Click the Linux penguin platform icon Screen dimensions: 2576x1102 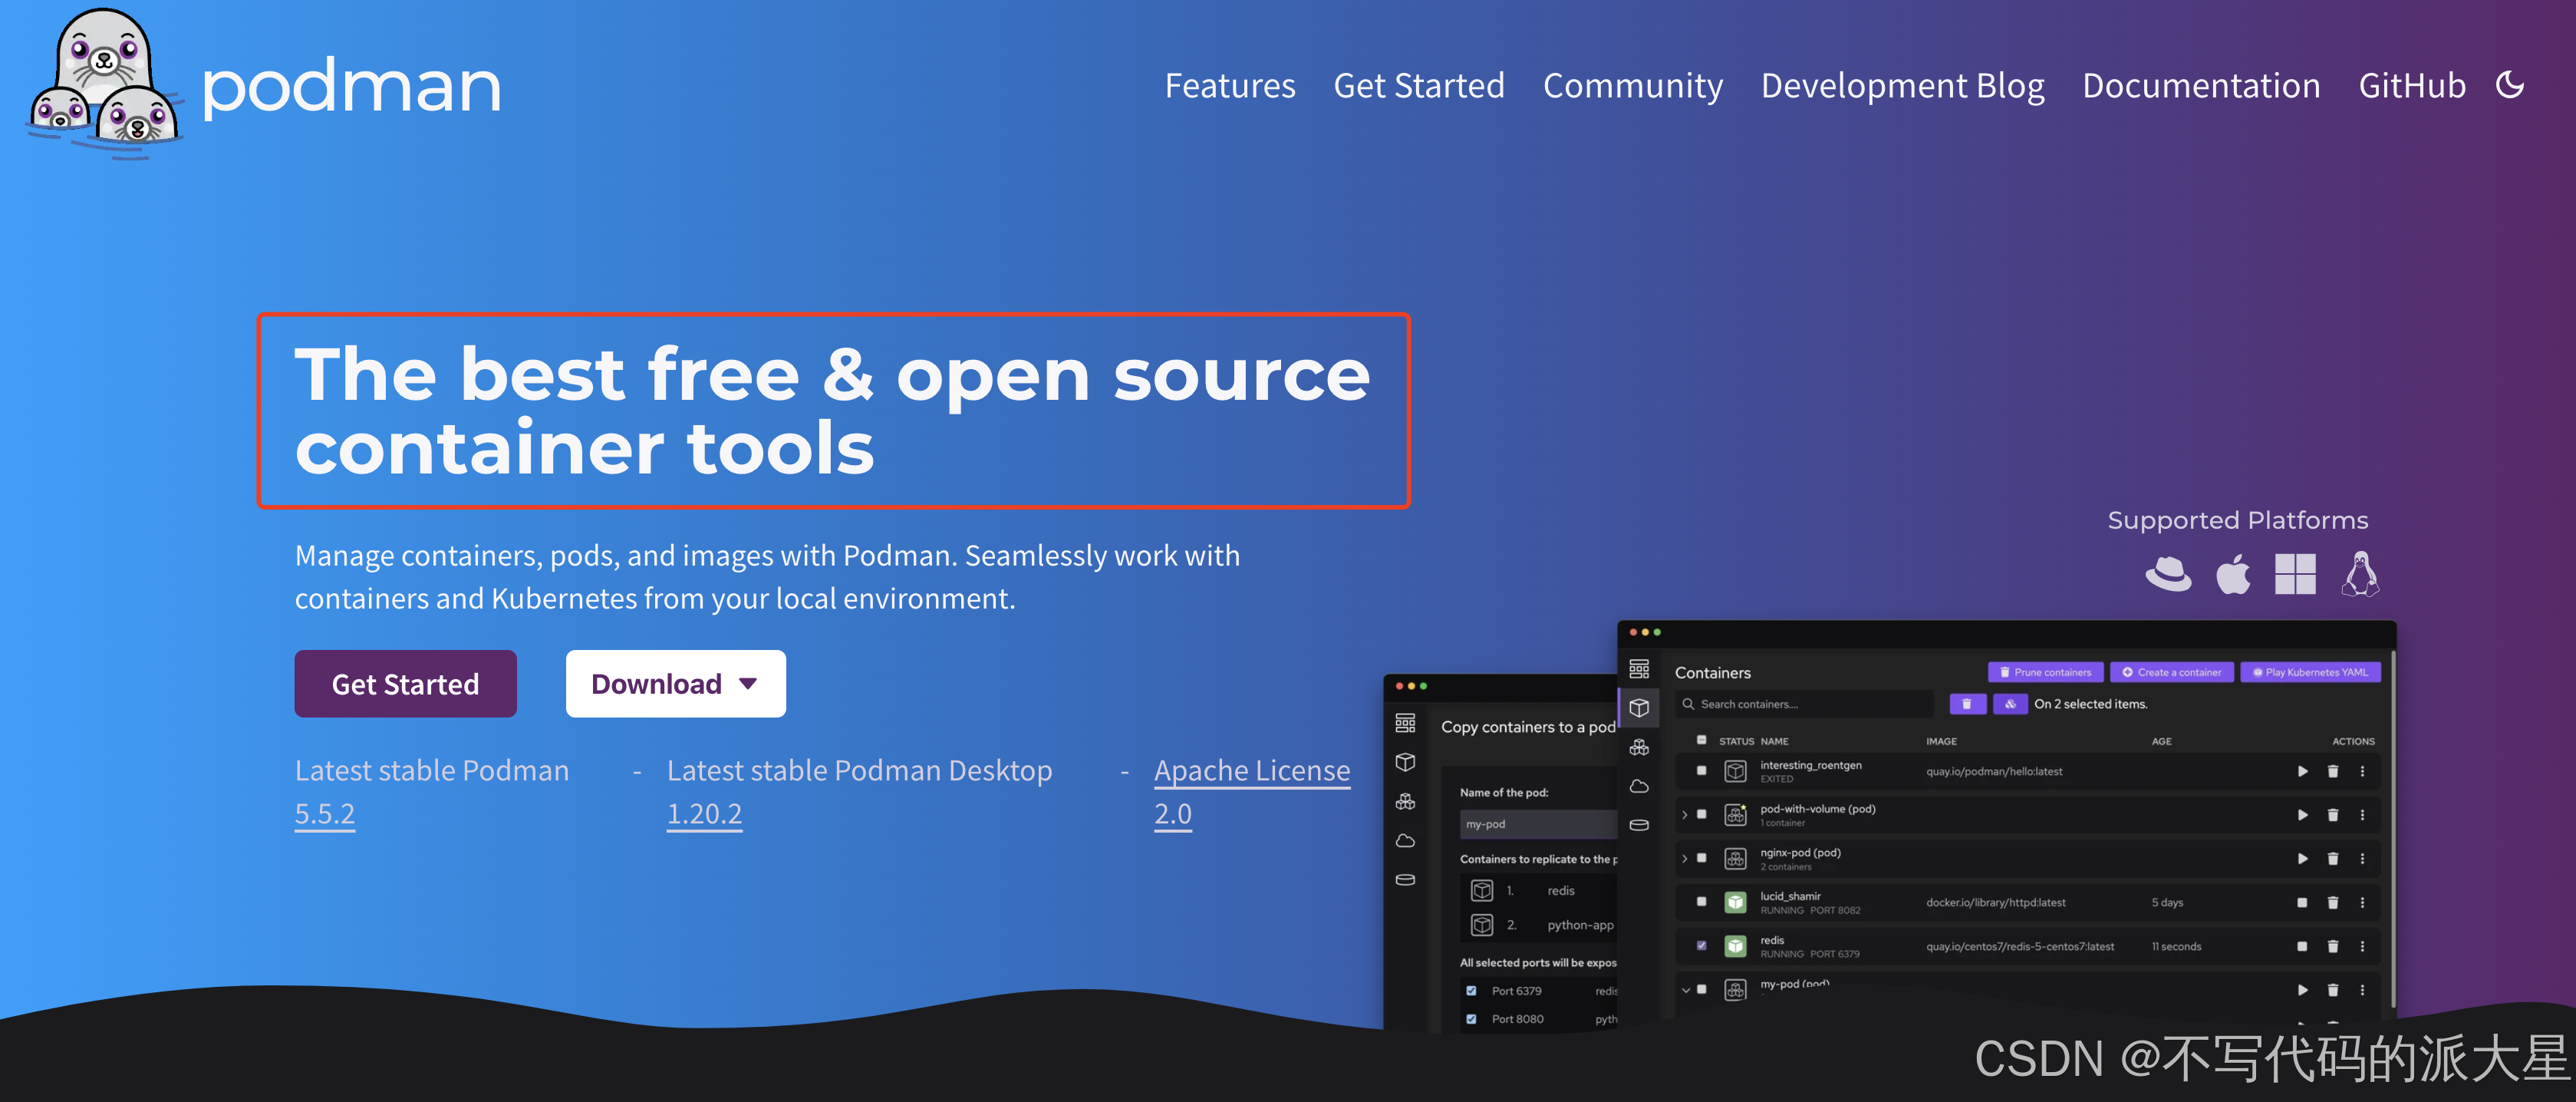[2360, 574]
